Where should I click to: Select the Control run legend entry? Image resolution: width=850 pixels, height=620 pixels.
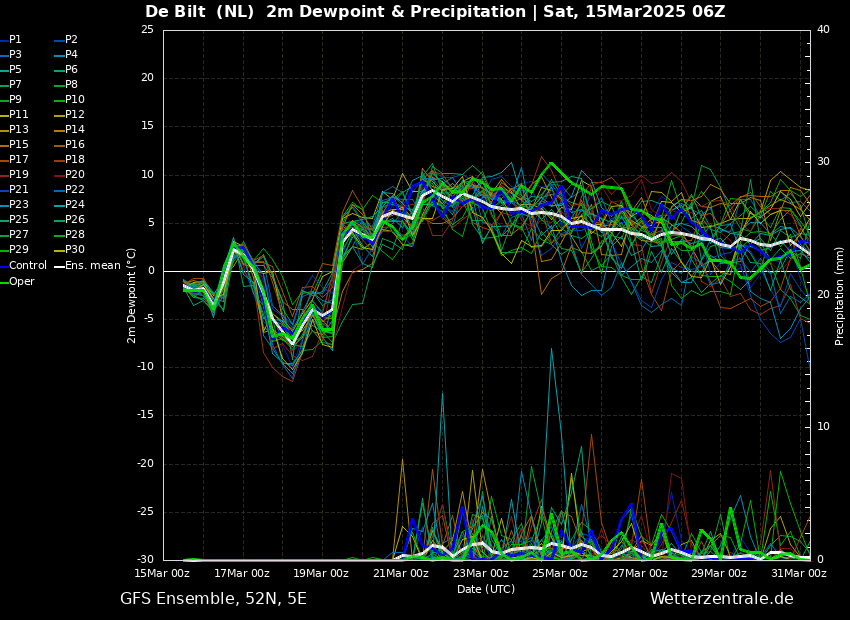28,266
